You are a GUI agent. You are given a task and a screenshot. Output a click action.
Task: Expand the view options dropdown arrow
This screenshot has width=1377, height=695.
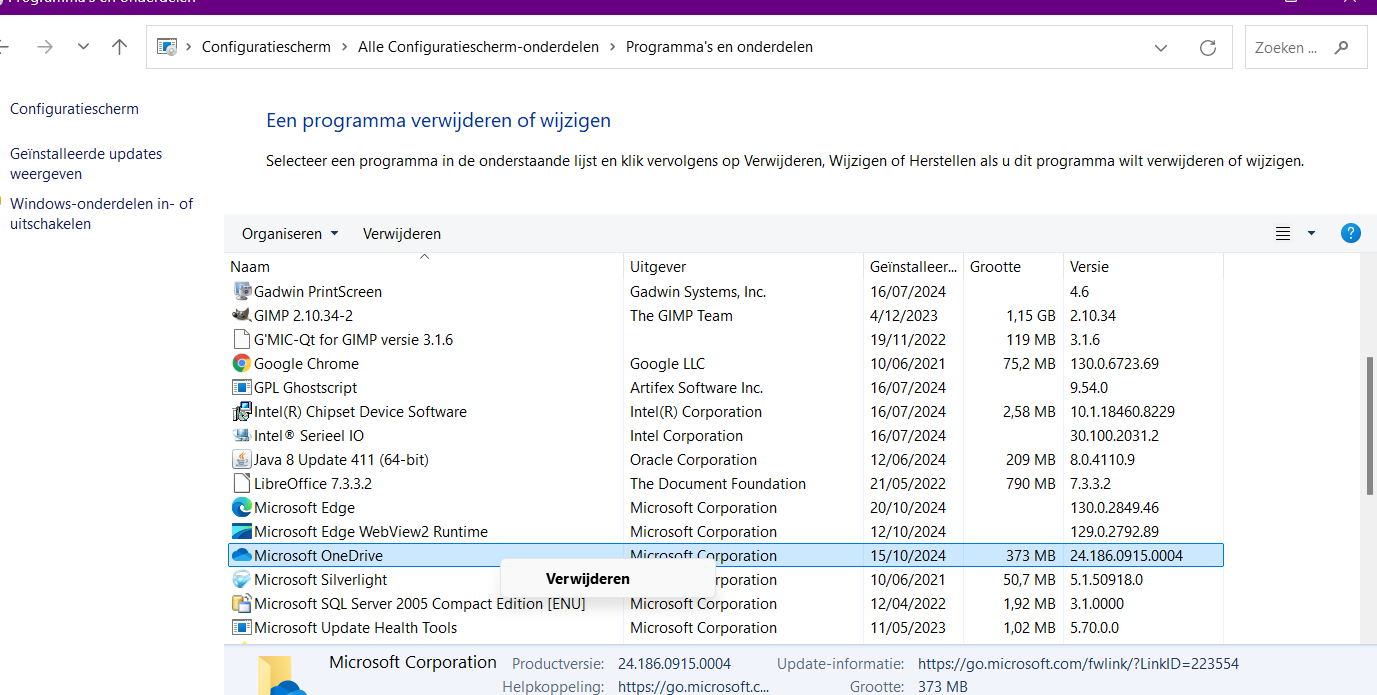click(1311, 234)
